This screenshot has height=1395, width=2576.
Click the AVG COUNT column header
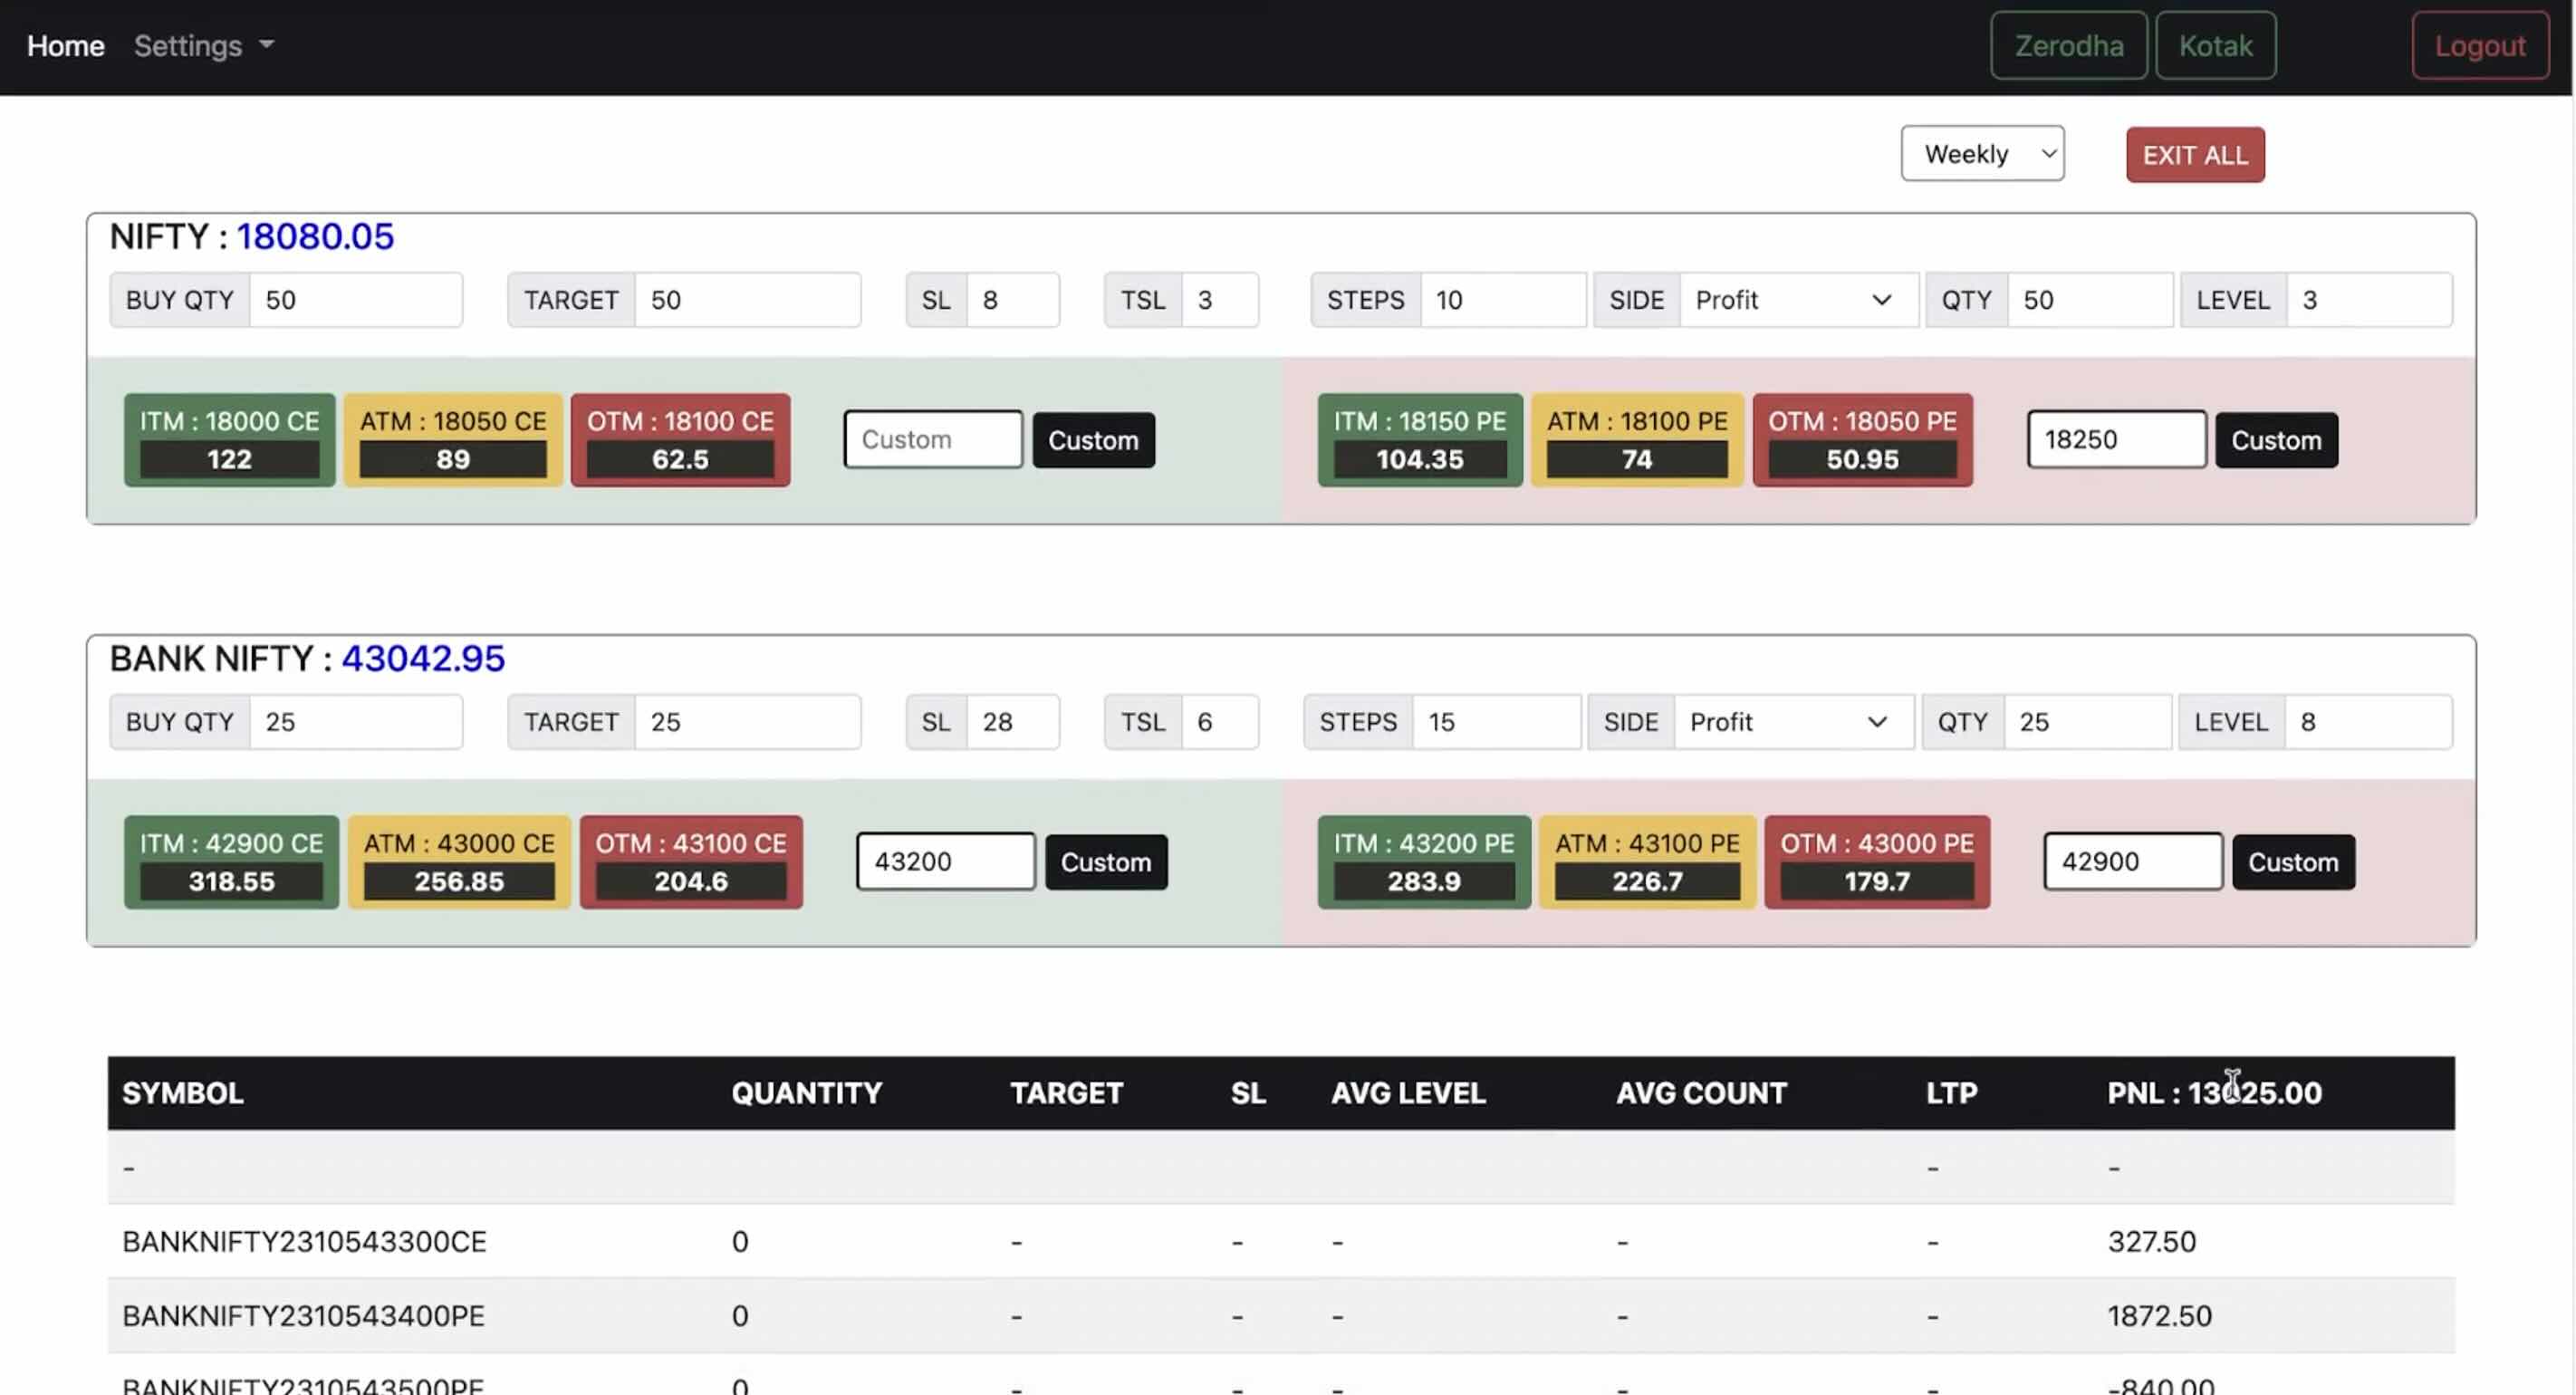(1701, 1093)
